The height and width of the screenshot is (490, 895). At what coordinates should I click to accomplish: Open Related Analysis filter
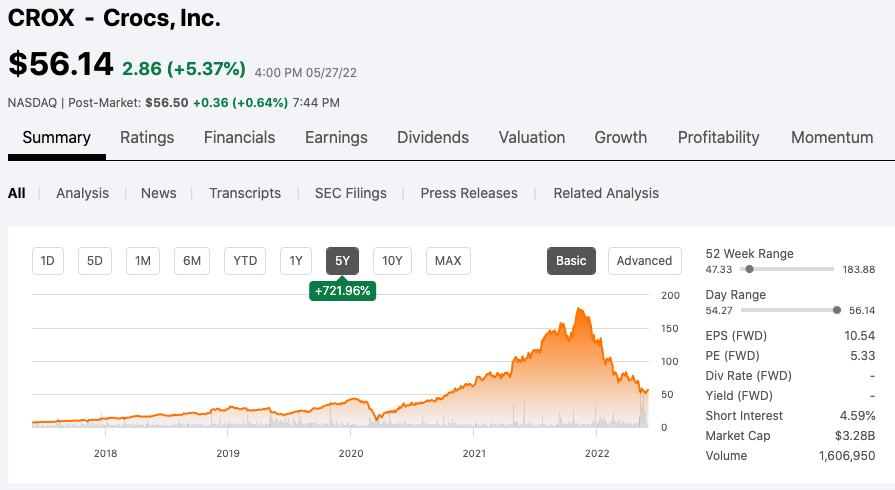coord(606,193)
